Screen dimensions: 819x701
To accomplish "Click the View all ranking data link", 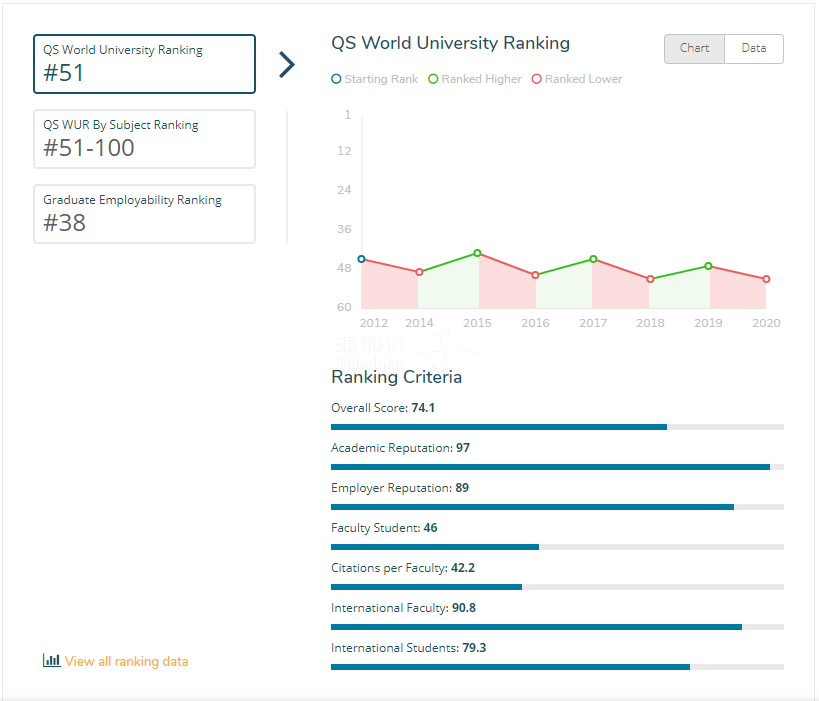I will point(126,661).
